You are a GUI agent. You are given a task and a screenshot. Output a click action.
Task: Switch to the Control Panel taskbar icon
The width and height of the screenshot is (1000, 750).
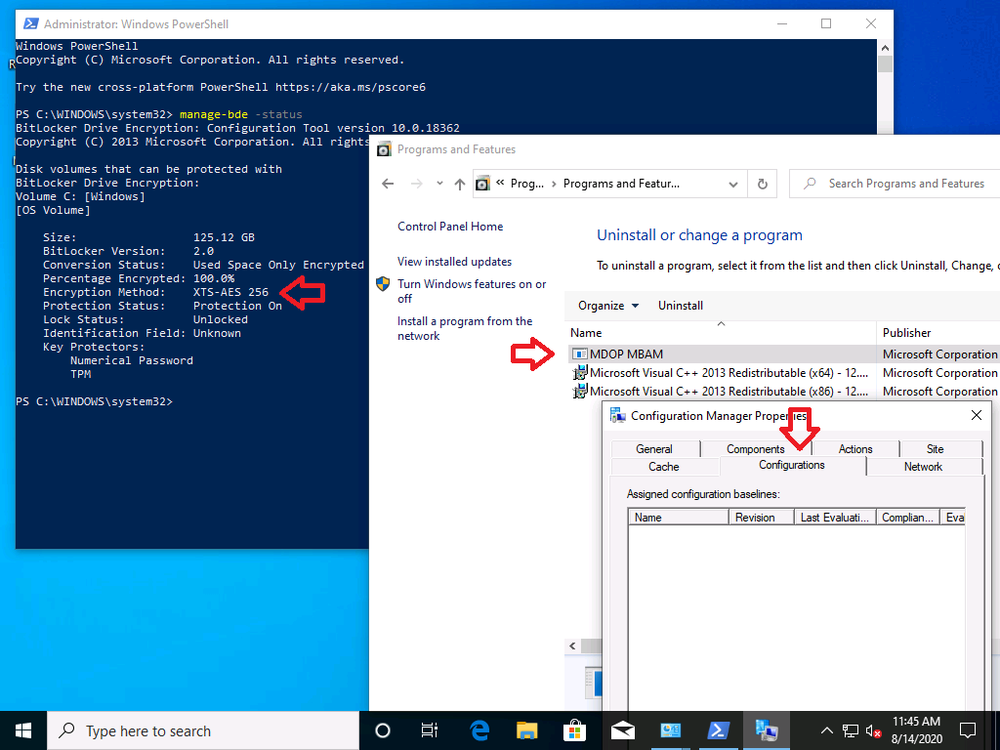[670, 731]
